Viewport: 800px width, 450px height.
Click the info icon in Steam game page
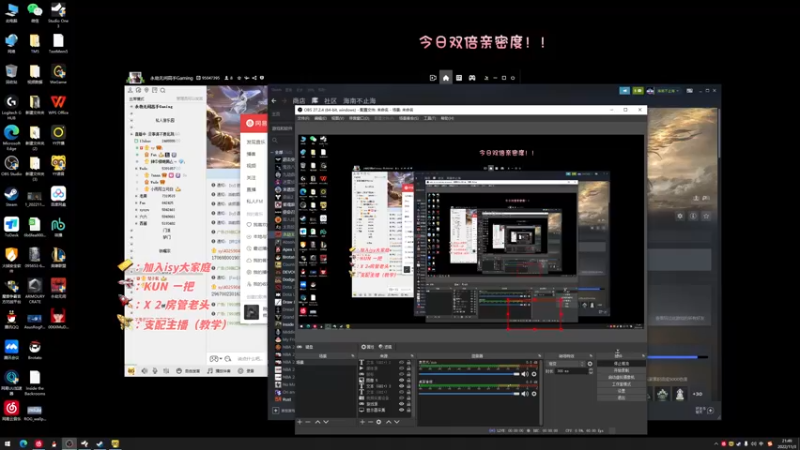[693, 216]
